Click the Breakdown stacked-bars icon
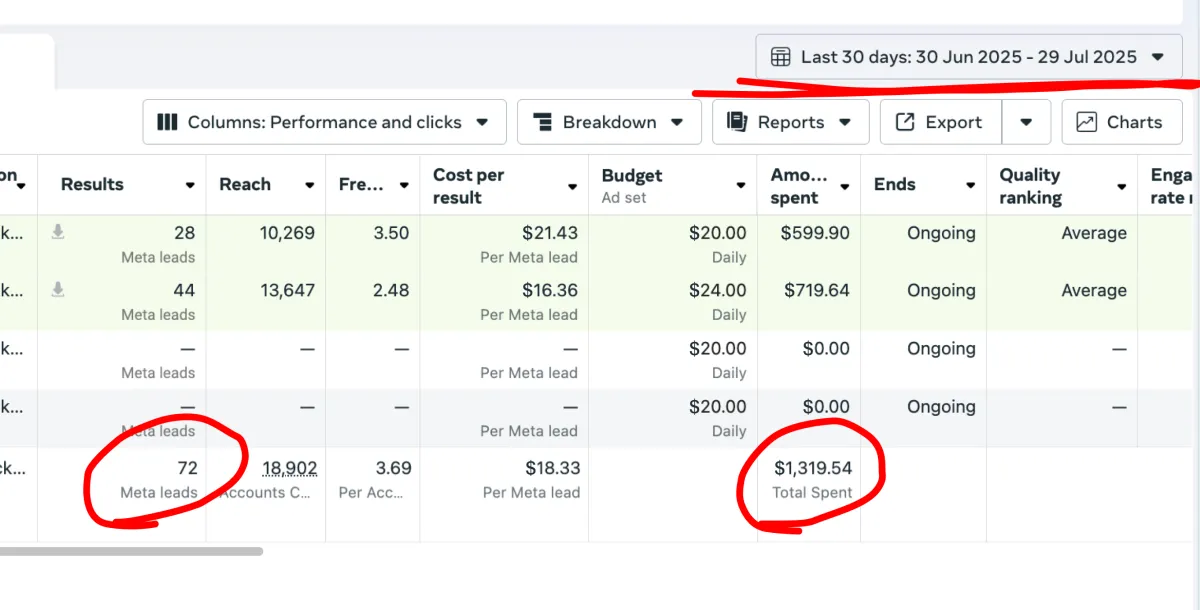1200x610 pixels. tap(543, 122)
